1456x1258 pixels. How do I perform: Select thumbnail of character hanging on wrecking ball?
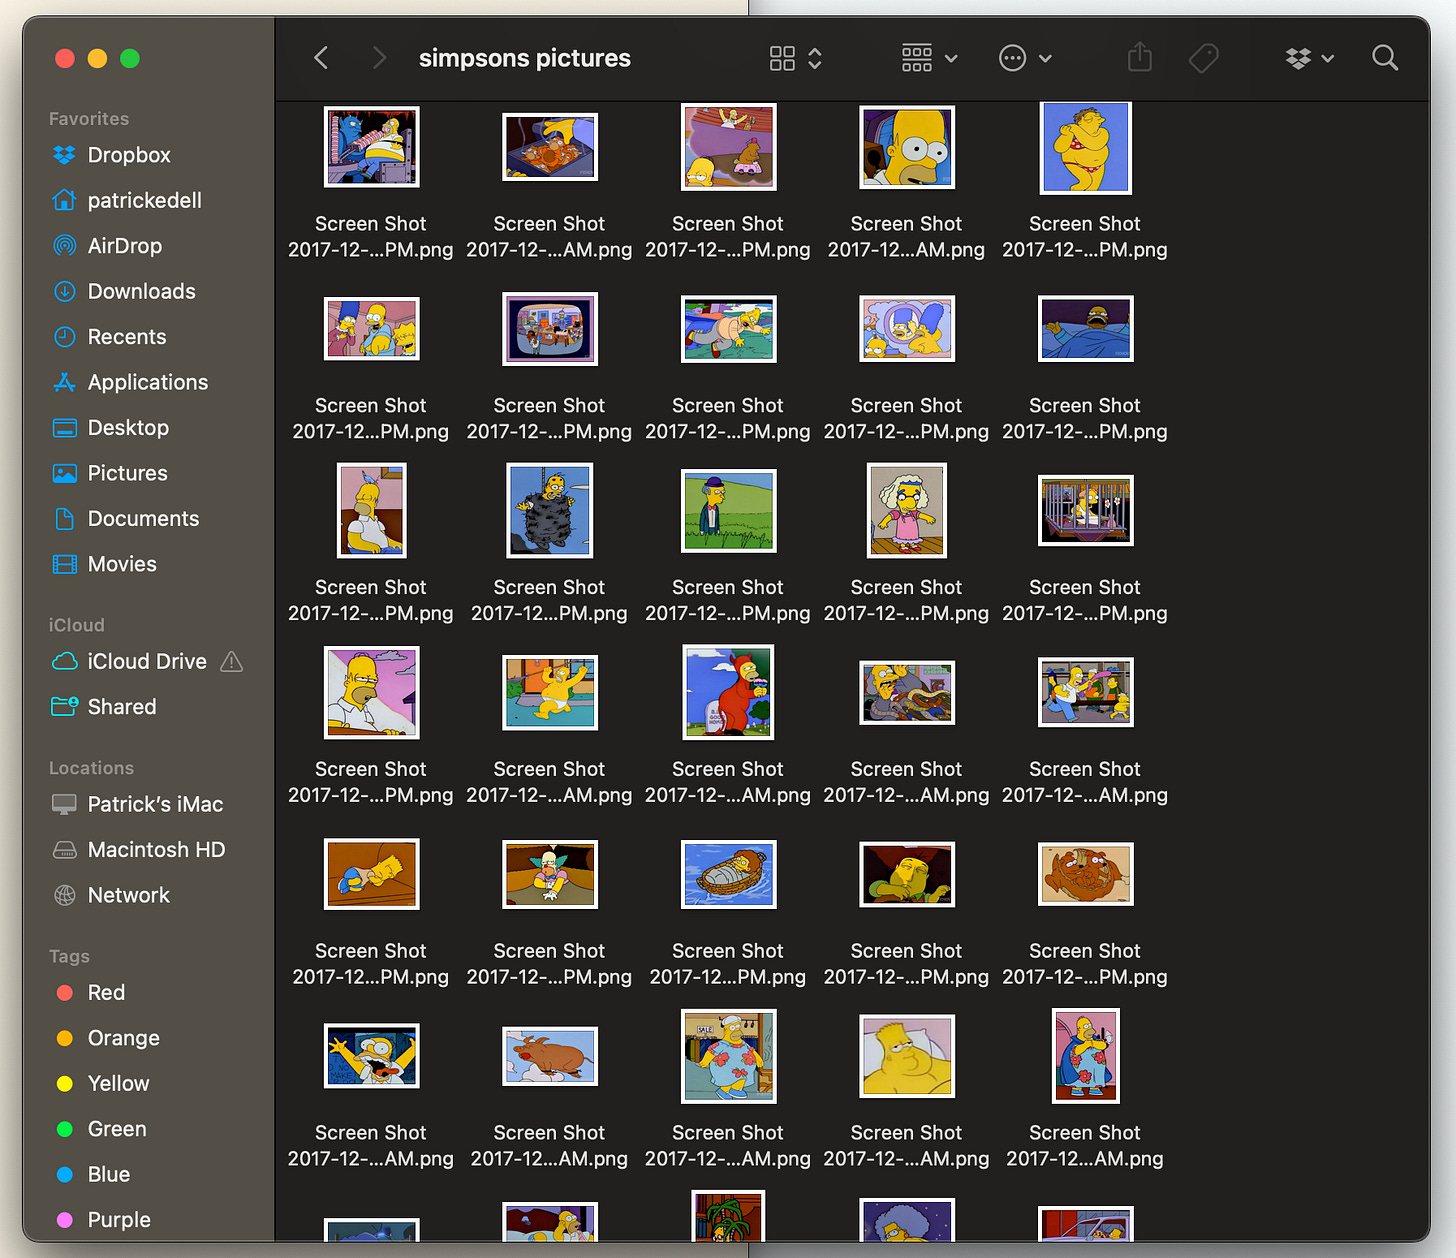(550, 510)
